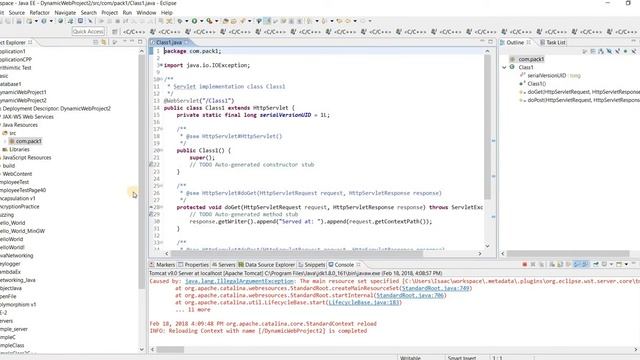Screen dimensions: 640x360
Task: Open the Debug dropdown arrow
Action: coord(187,21)
